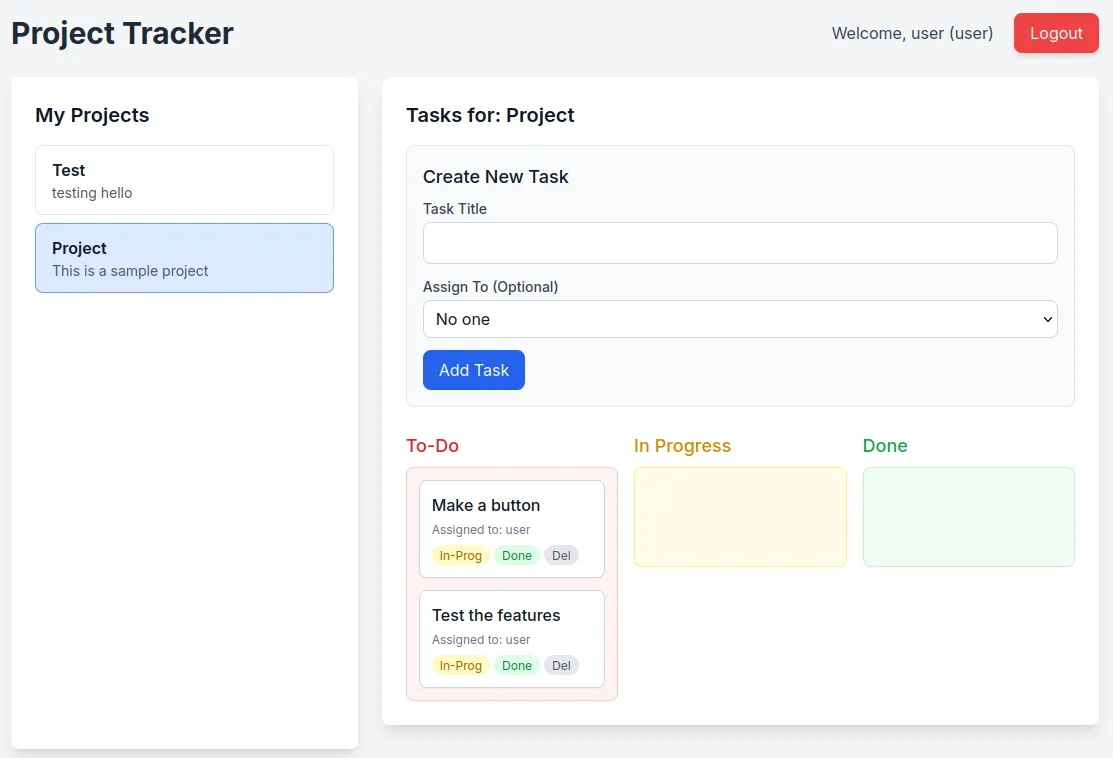Click the In Progress column heading
This screenshot has height=758, width=1113.
pos(682,446)
